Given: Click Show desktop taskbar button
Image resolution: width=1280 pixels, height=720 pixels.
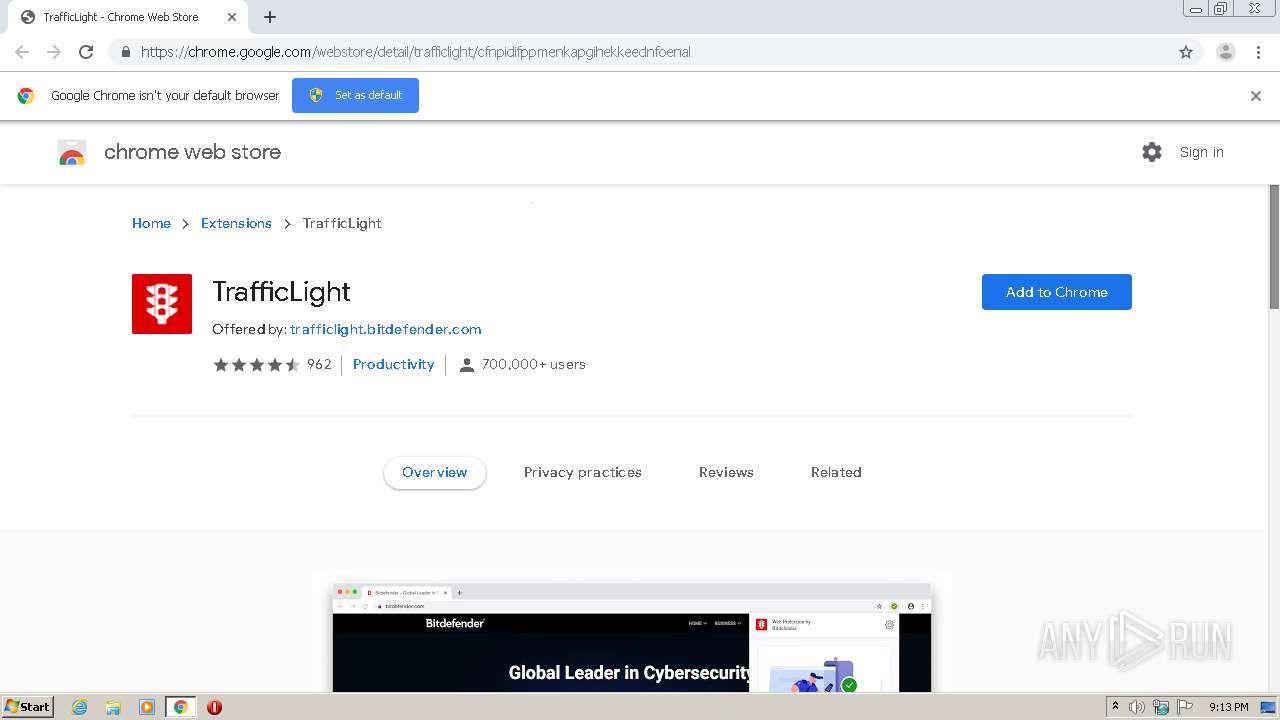Looking at the screenshot, I should point(1269,707).
